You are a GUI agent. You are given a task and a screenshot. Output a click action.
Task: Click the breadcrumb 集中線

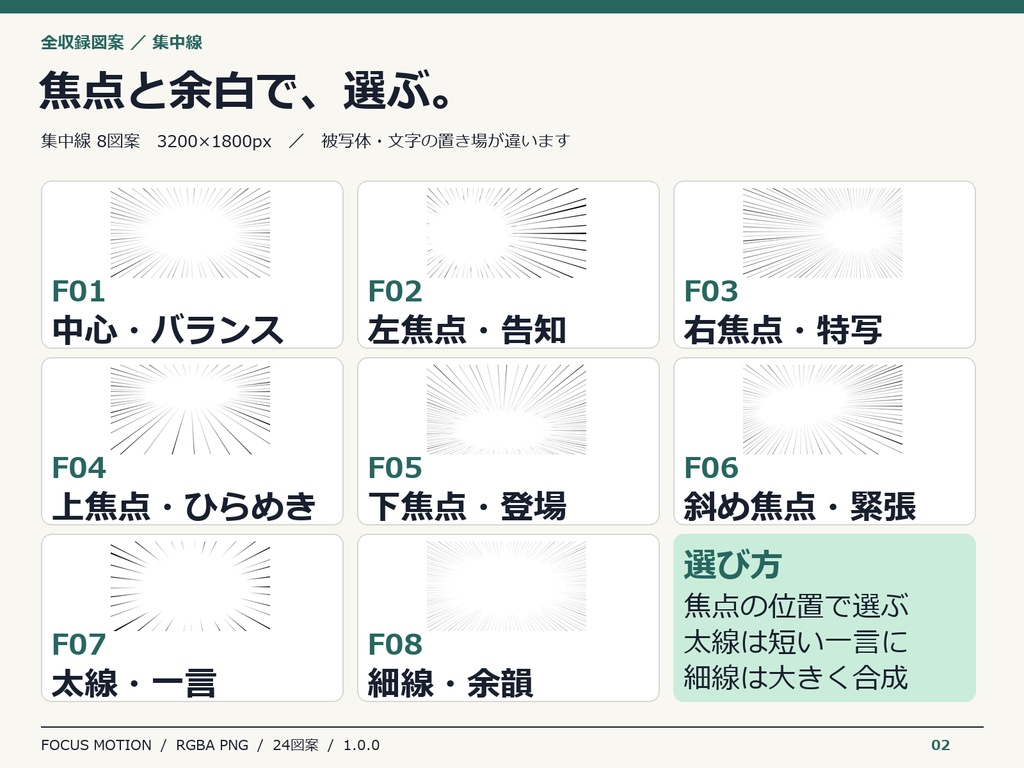[177, 42]
